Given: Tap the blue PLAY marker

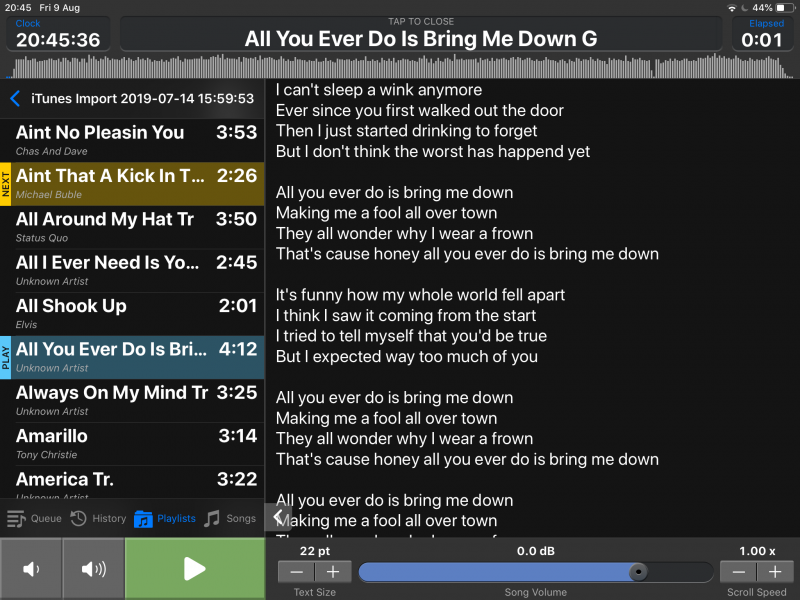Looking at the screenshot, I should [6, 357].
